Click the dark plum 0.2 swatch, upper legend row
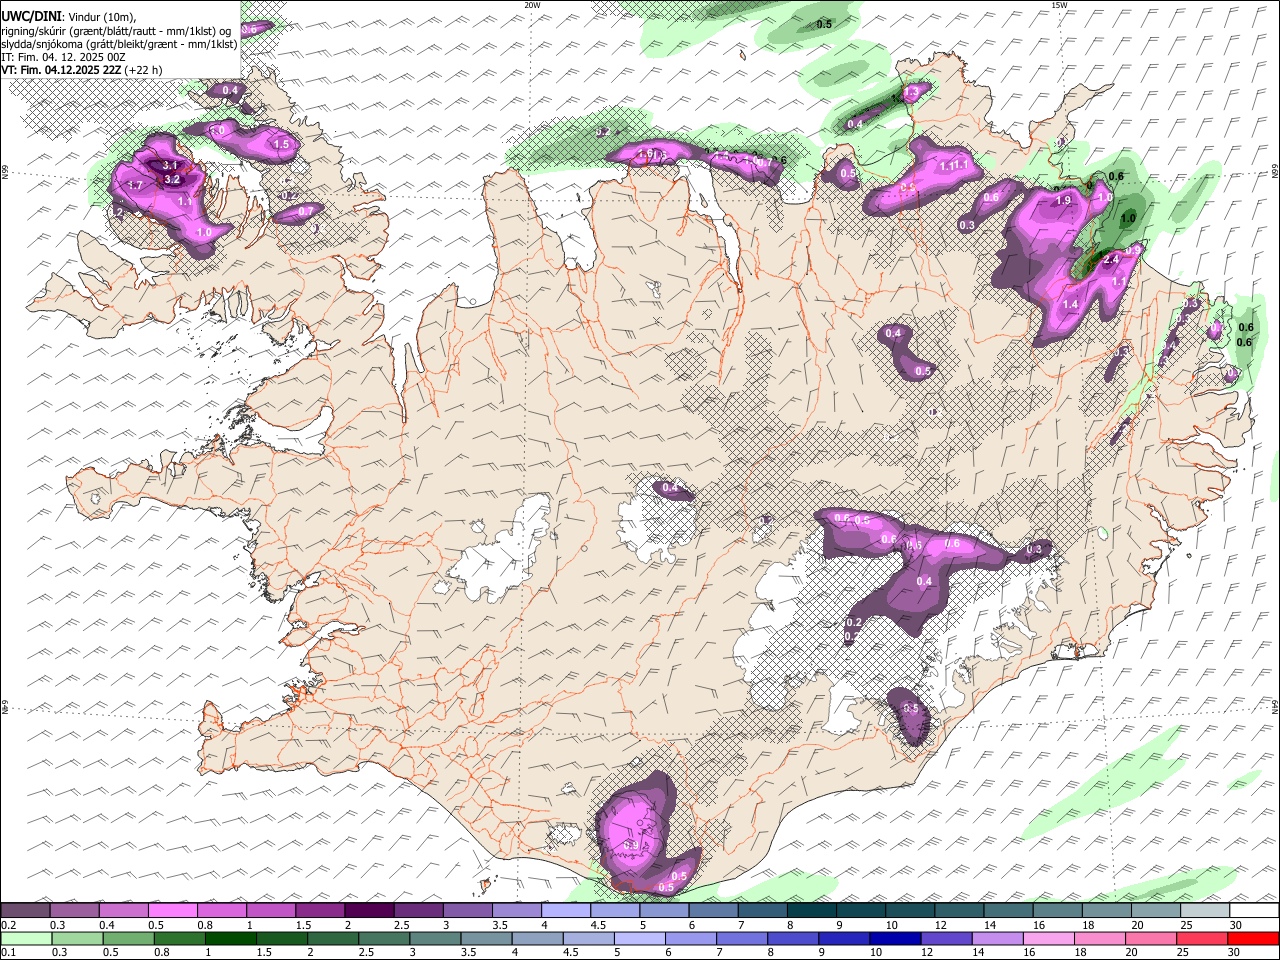Screen dimensions: 1280x960 click(25, 910)
